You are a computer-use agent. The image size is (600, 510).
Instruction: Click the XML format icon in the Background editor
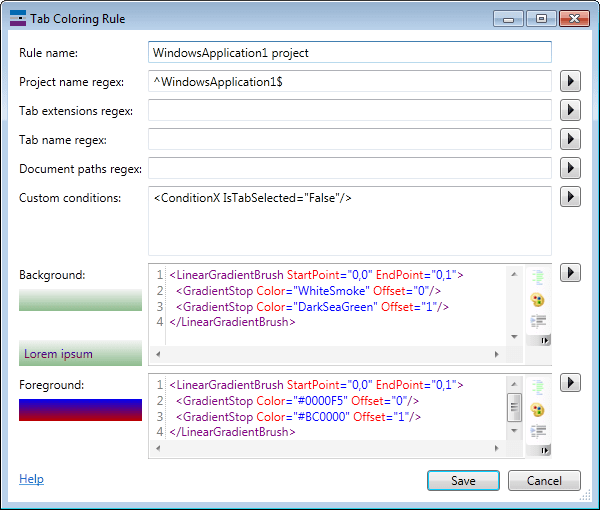click(538, 277)
